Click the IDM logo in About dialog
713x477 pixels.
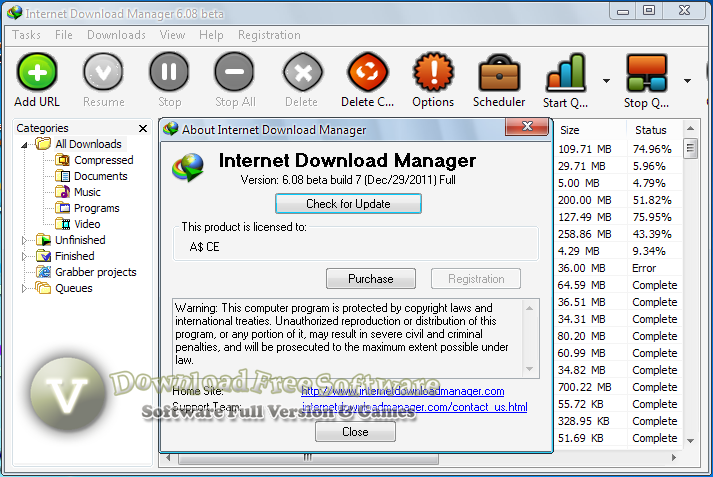188,168
